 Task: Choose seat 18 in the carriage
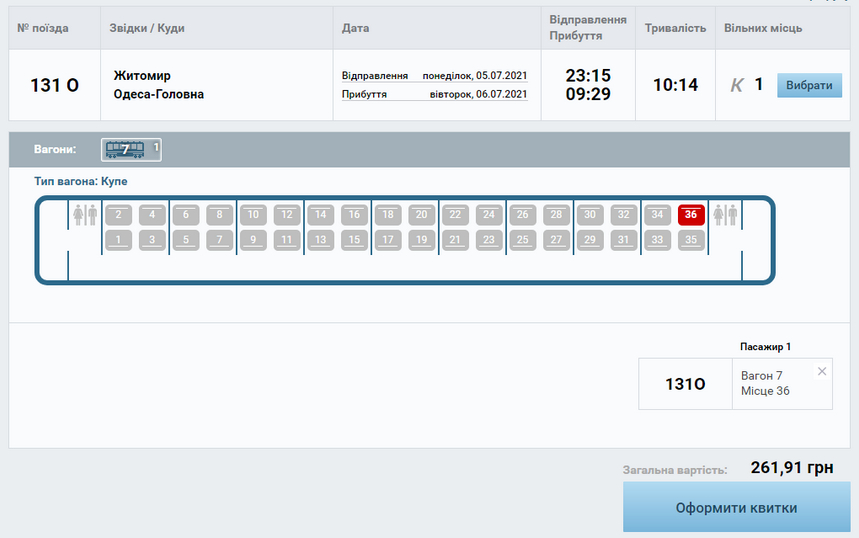coord(388,215)
